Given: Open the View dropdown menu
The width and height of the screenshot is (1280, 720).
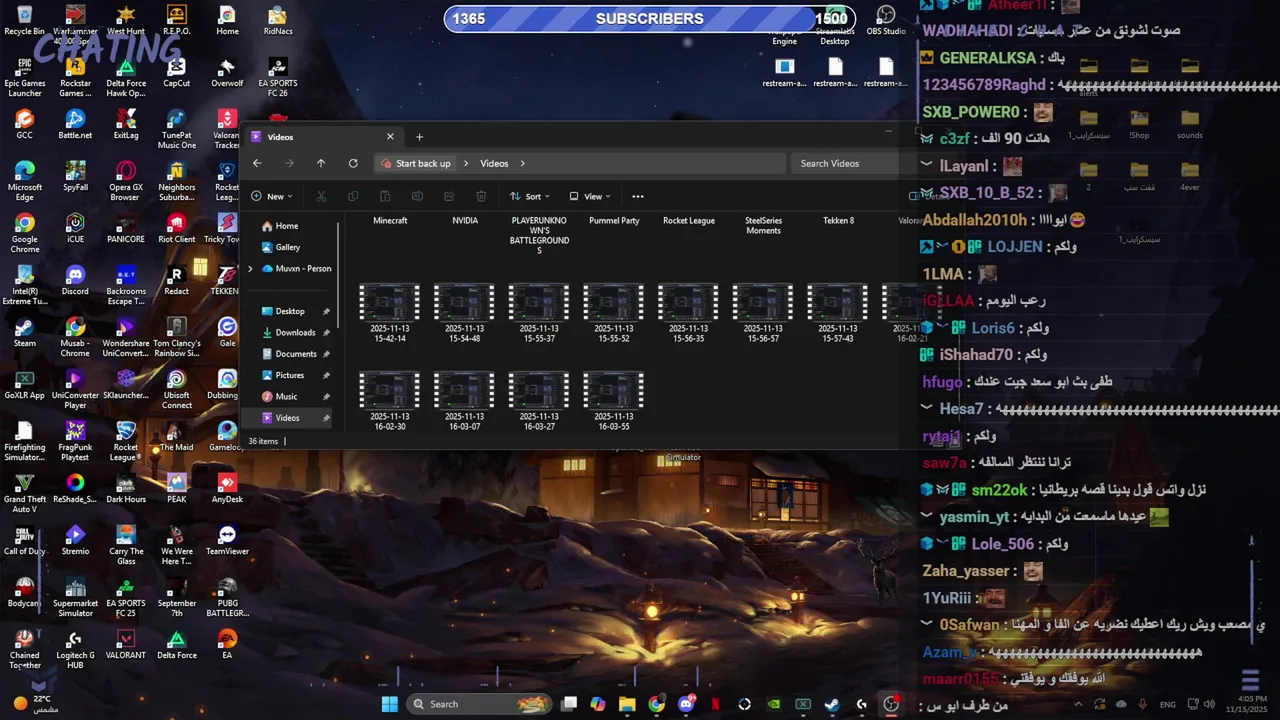Looking at the screenshot, I should pyautogui.click(x=590, y=196).
